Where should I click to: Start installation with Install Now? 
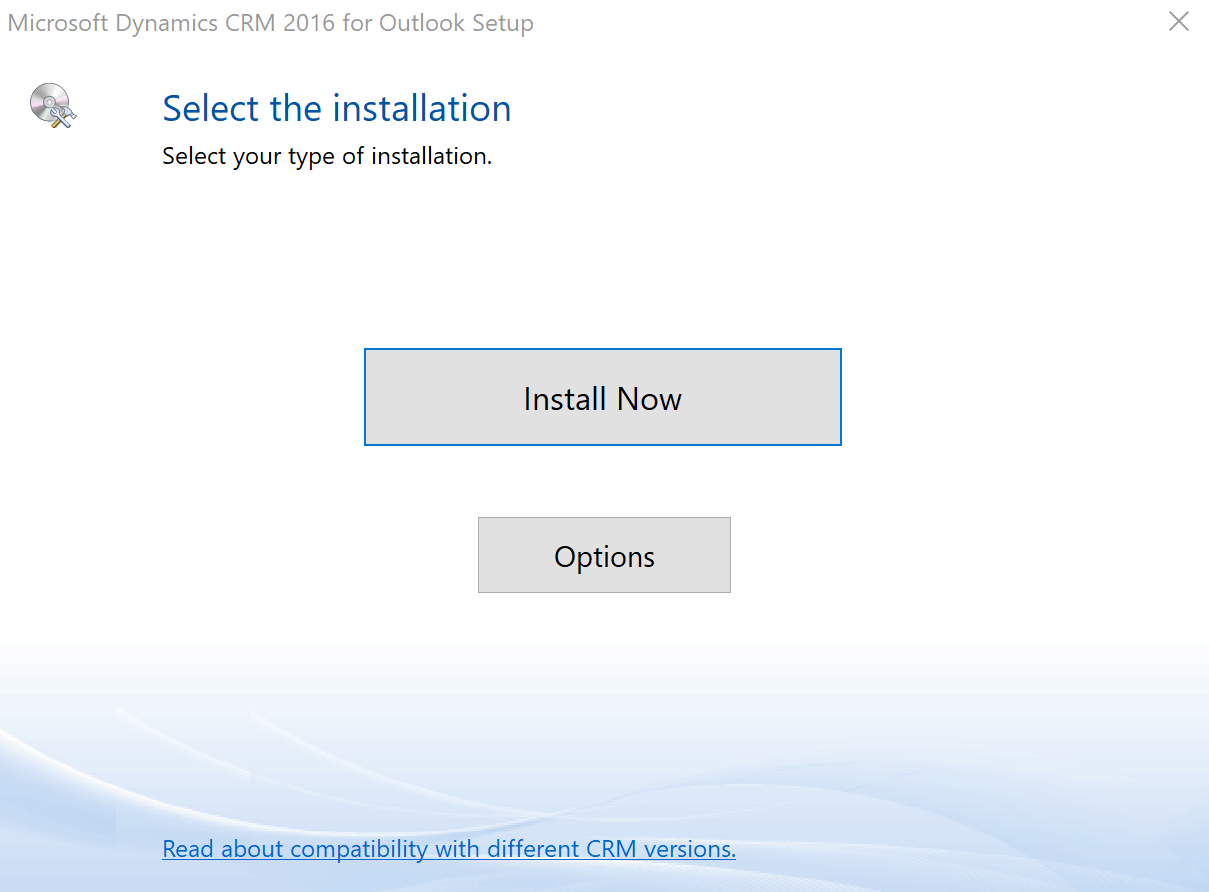602,397
